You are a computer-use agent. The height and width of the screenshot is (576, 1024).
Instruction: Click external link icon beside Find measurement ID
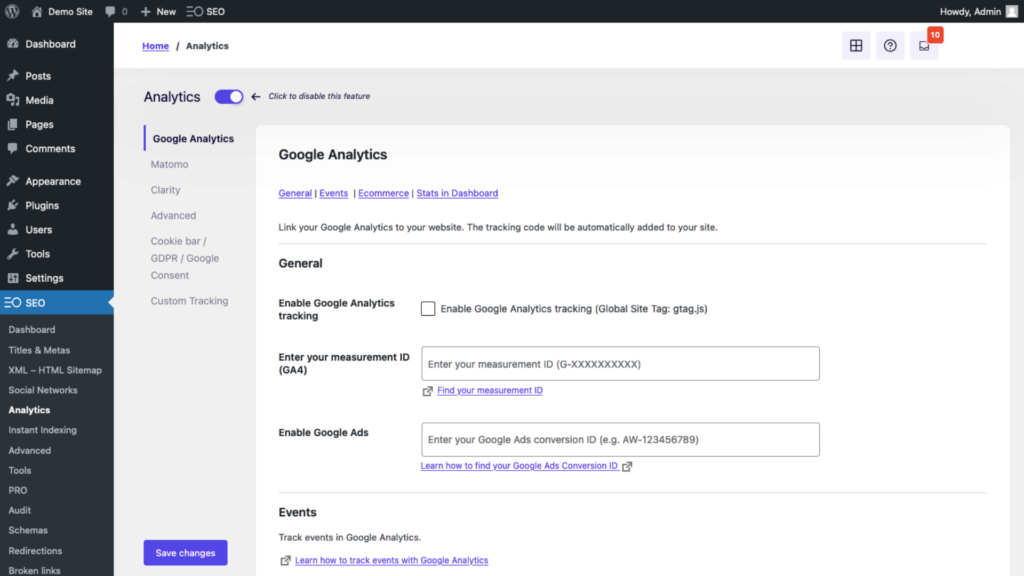click(427, 391)
